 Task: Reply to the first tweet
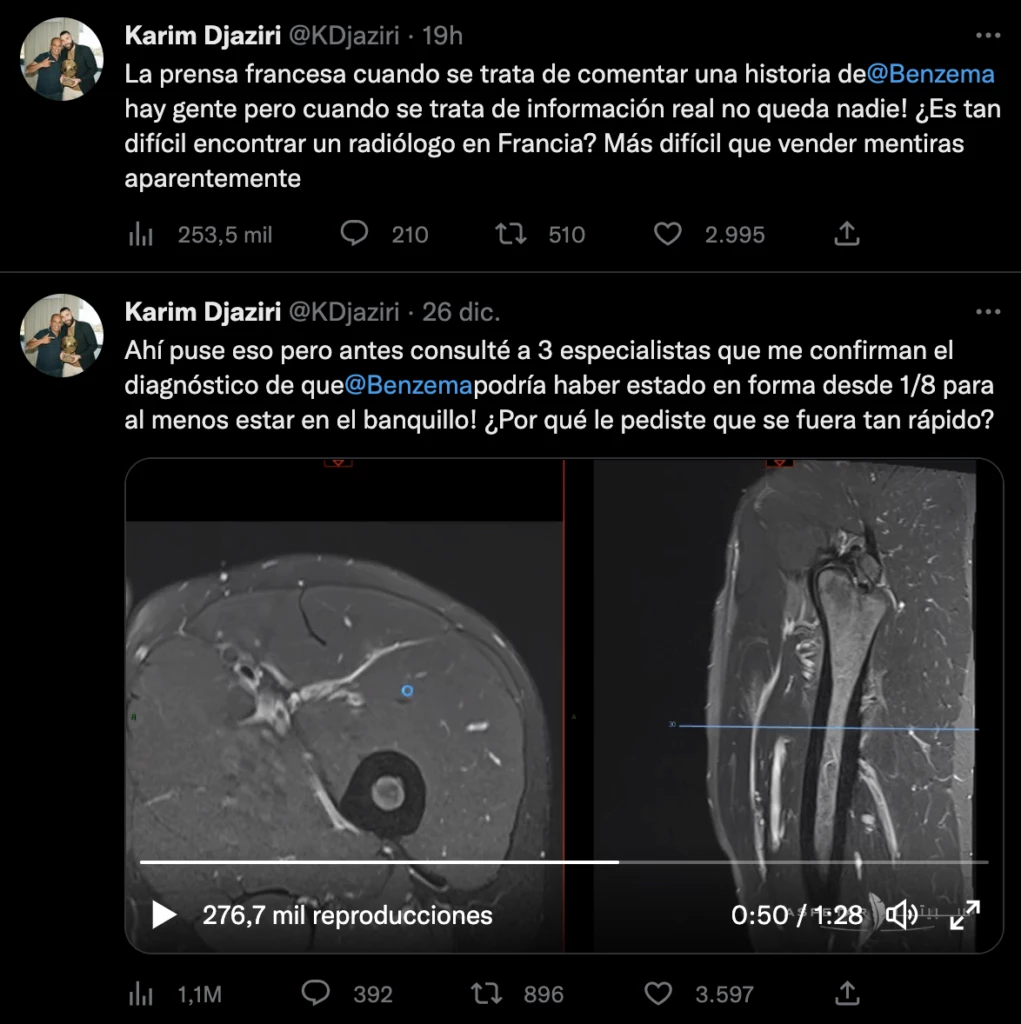pos(355,234)
